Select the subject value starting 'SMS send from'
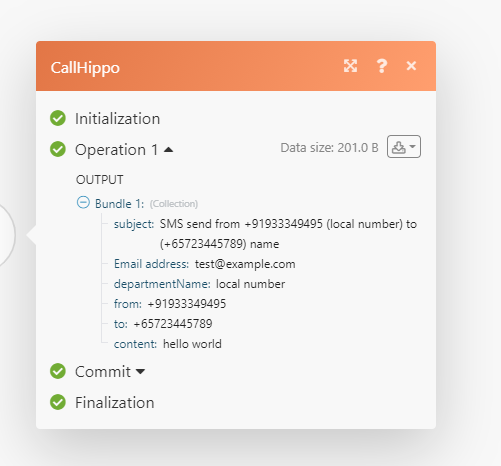This screenshot has height=466, width=501. pyautogui.click(x=288, y=234)
